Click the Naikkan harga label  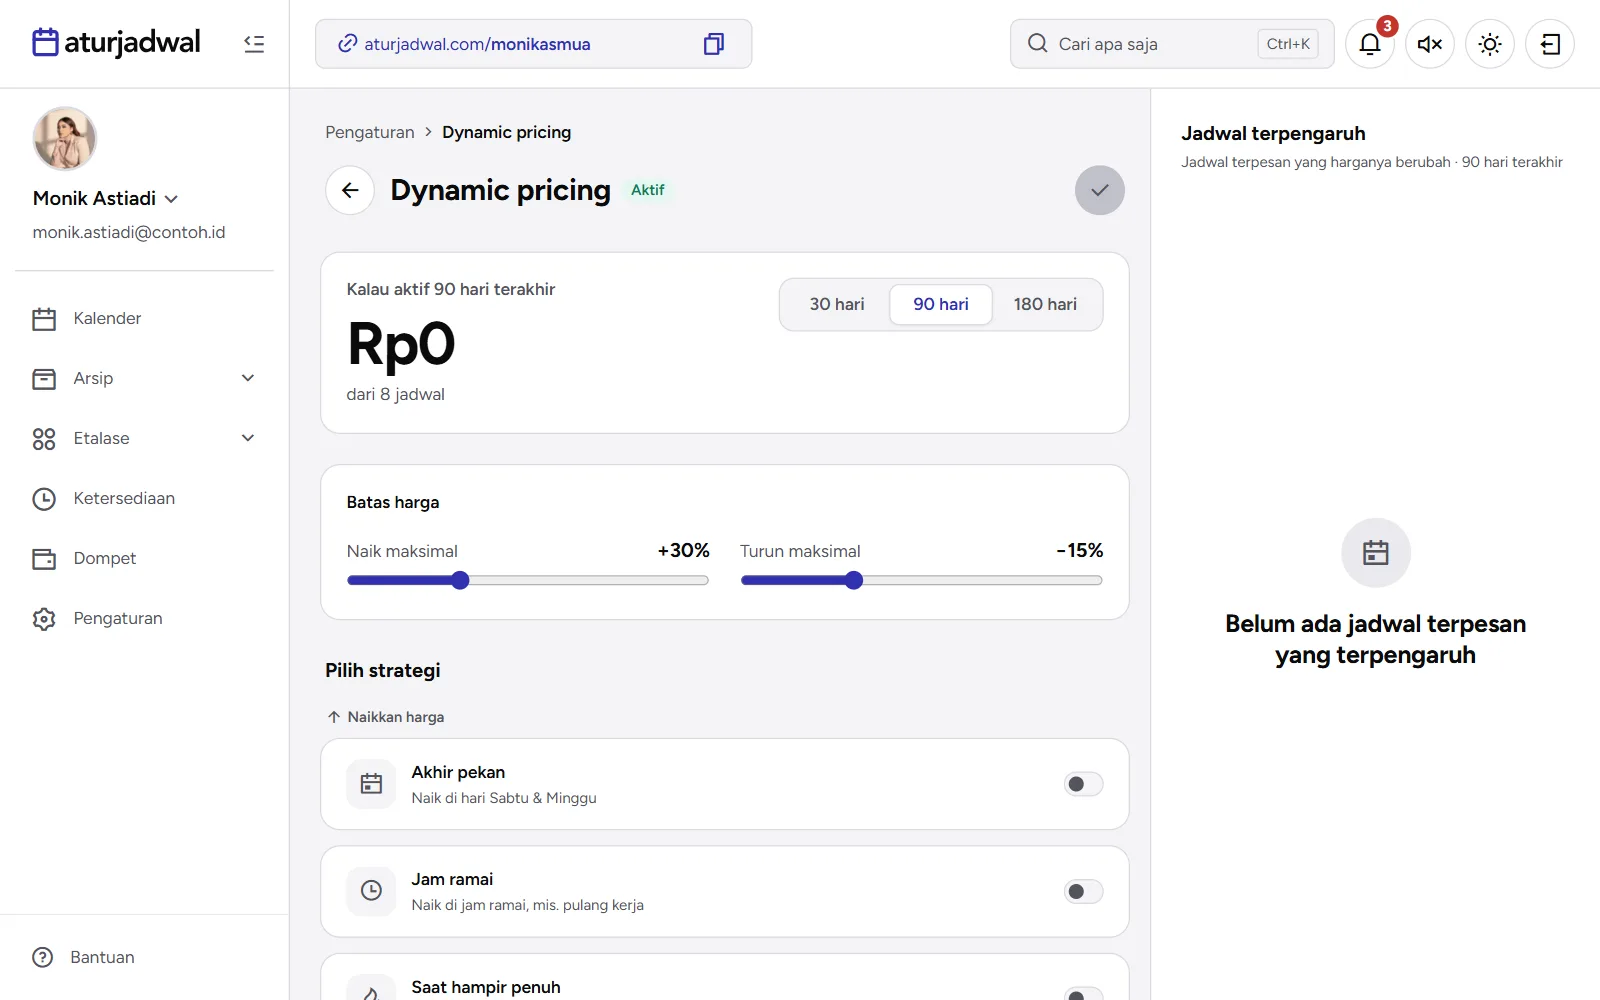(x=396, y=717)
